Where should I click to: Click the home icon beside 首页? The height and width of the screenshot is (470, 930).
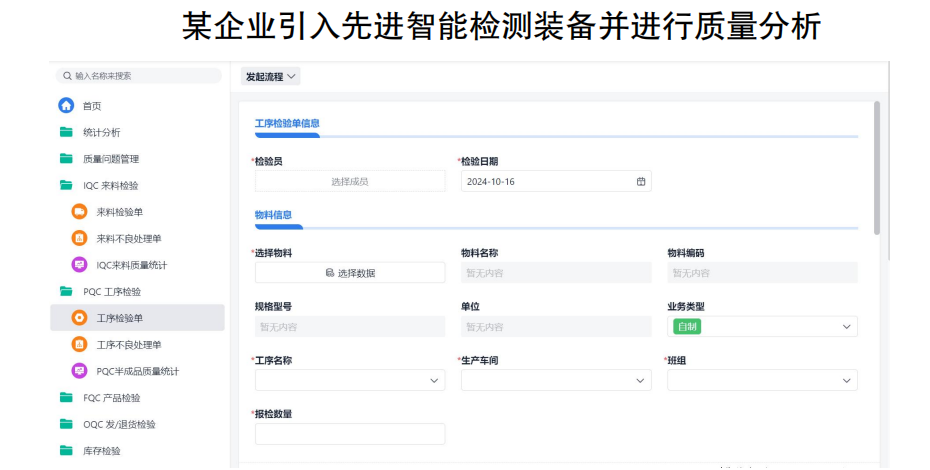tap(66, 105)
